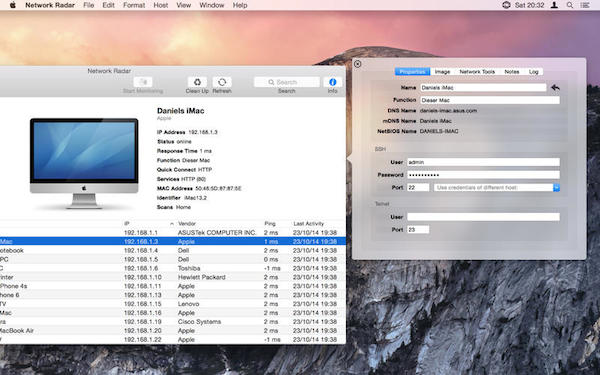The image size is (600, 375).
Task: Switch to the Notes tab
Action: click(x=512, y=72)
